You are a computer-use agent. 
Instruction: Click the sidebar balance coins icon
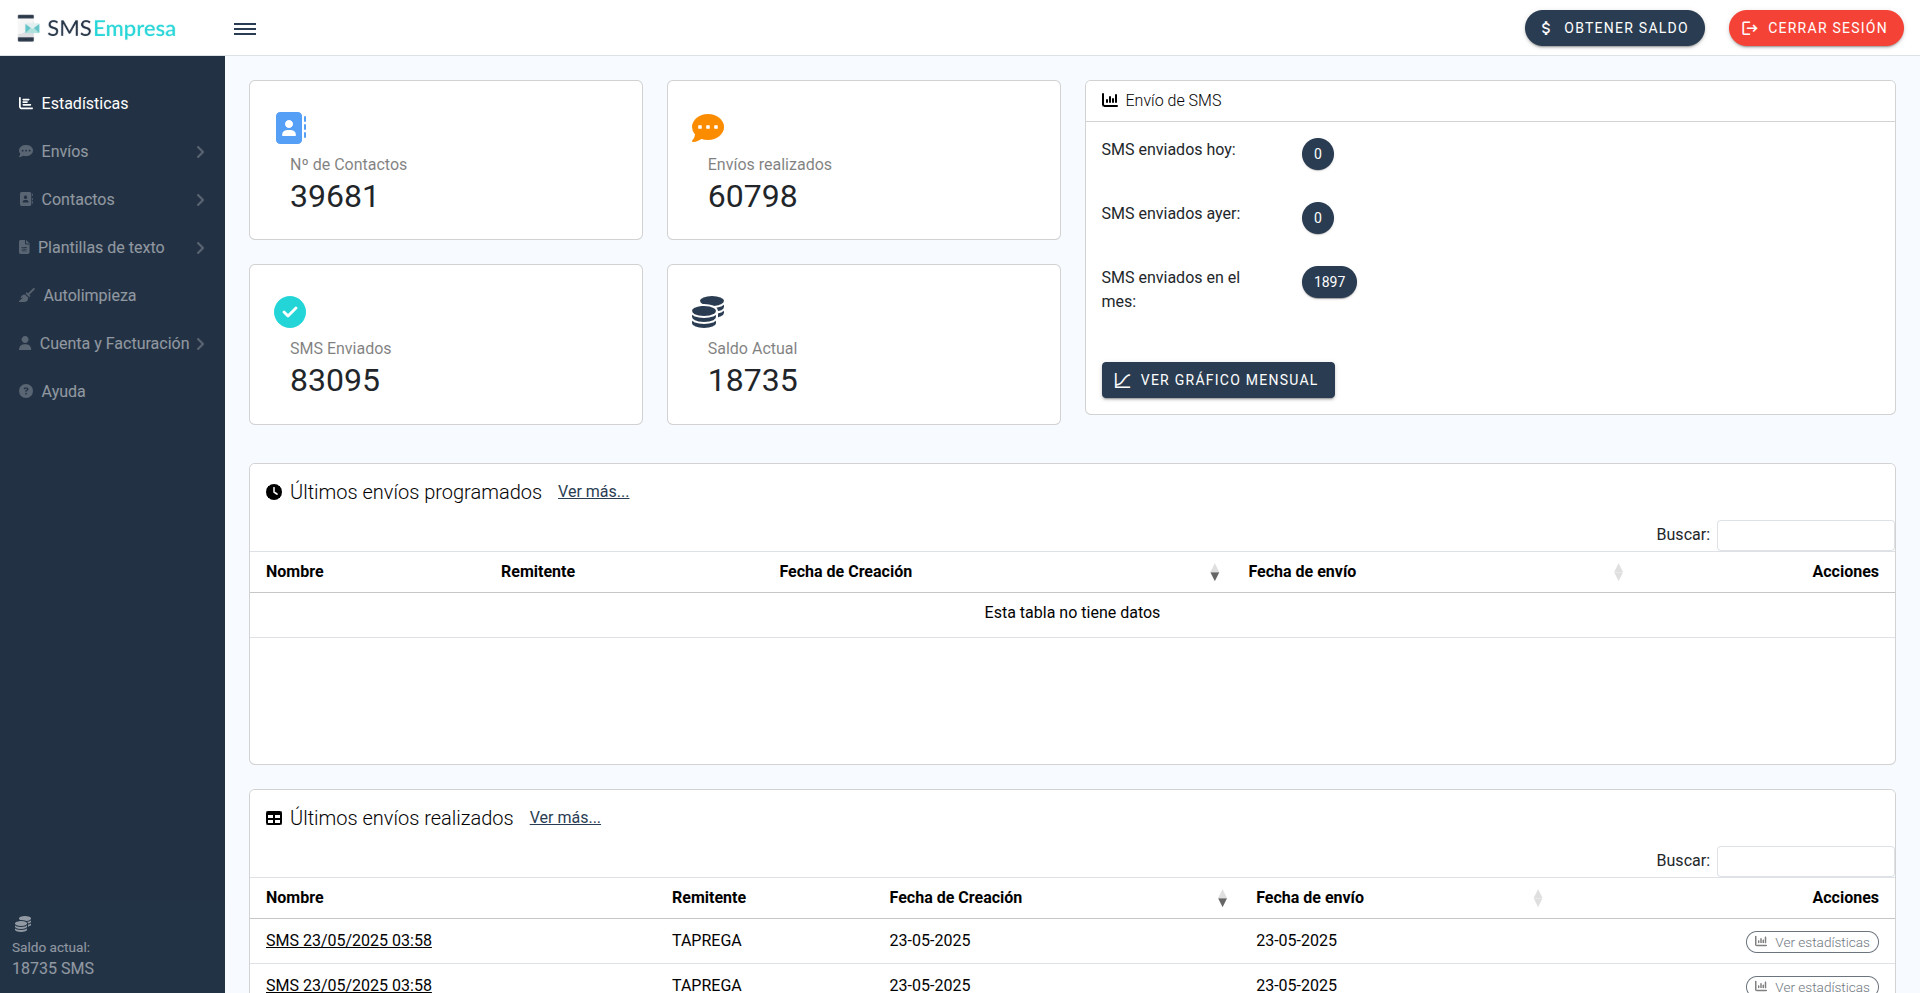pyautogui.click(x=23, y=924)
